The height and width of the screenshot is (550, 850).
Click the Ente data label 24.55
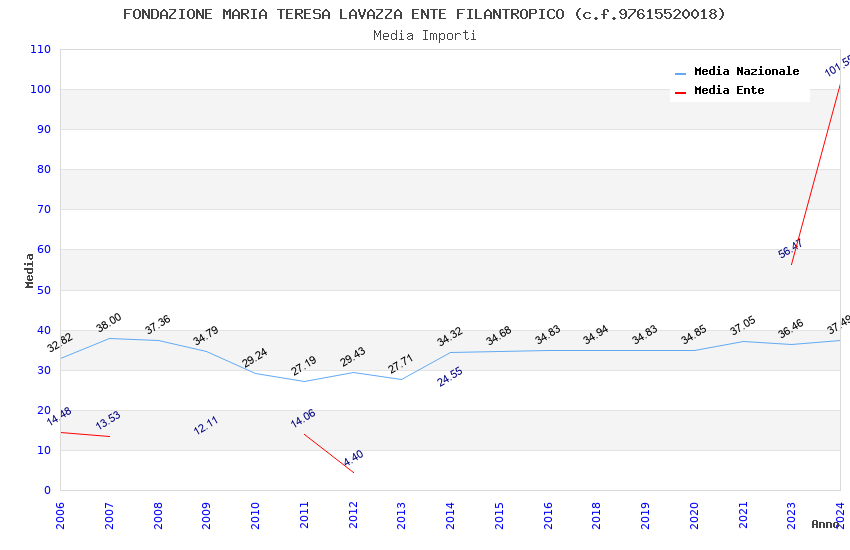pos(450,377)
